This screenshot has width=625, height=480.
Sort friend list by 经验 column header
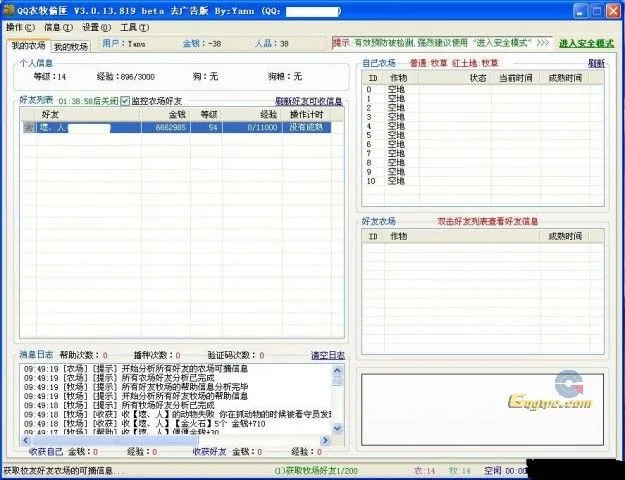[252, 115]
